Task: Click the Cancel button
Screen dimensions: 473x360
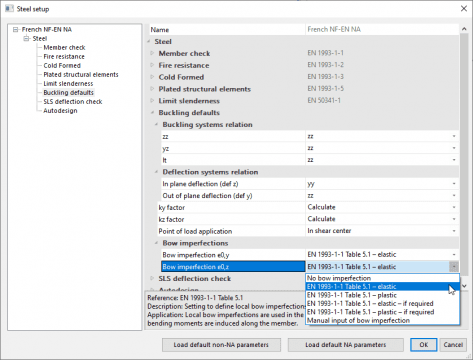Action: pyautogui.click(x=453, y=345)
